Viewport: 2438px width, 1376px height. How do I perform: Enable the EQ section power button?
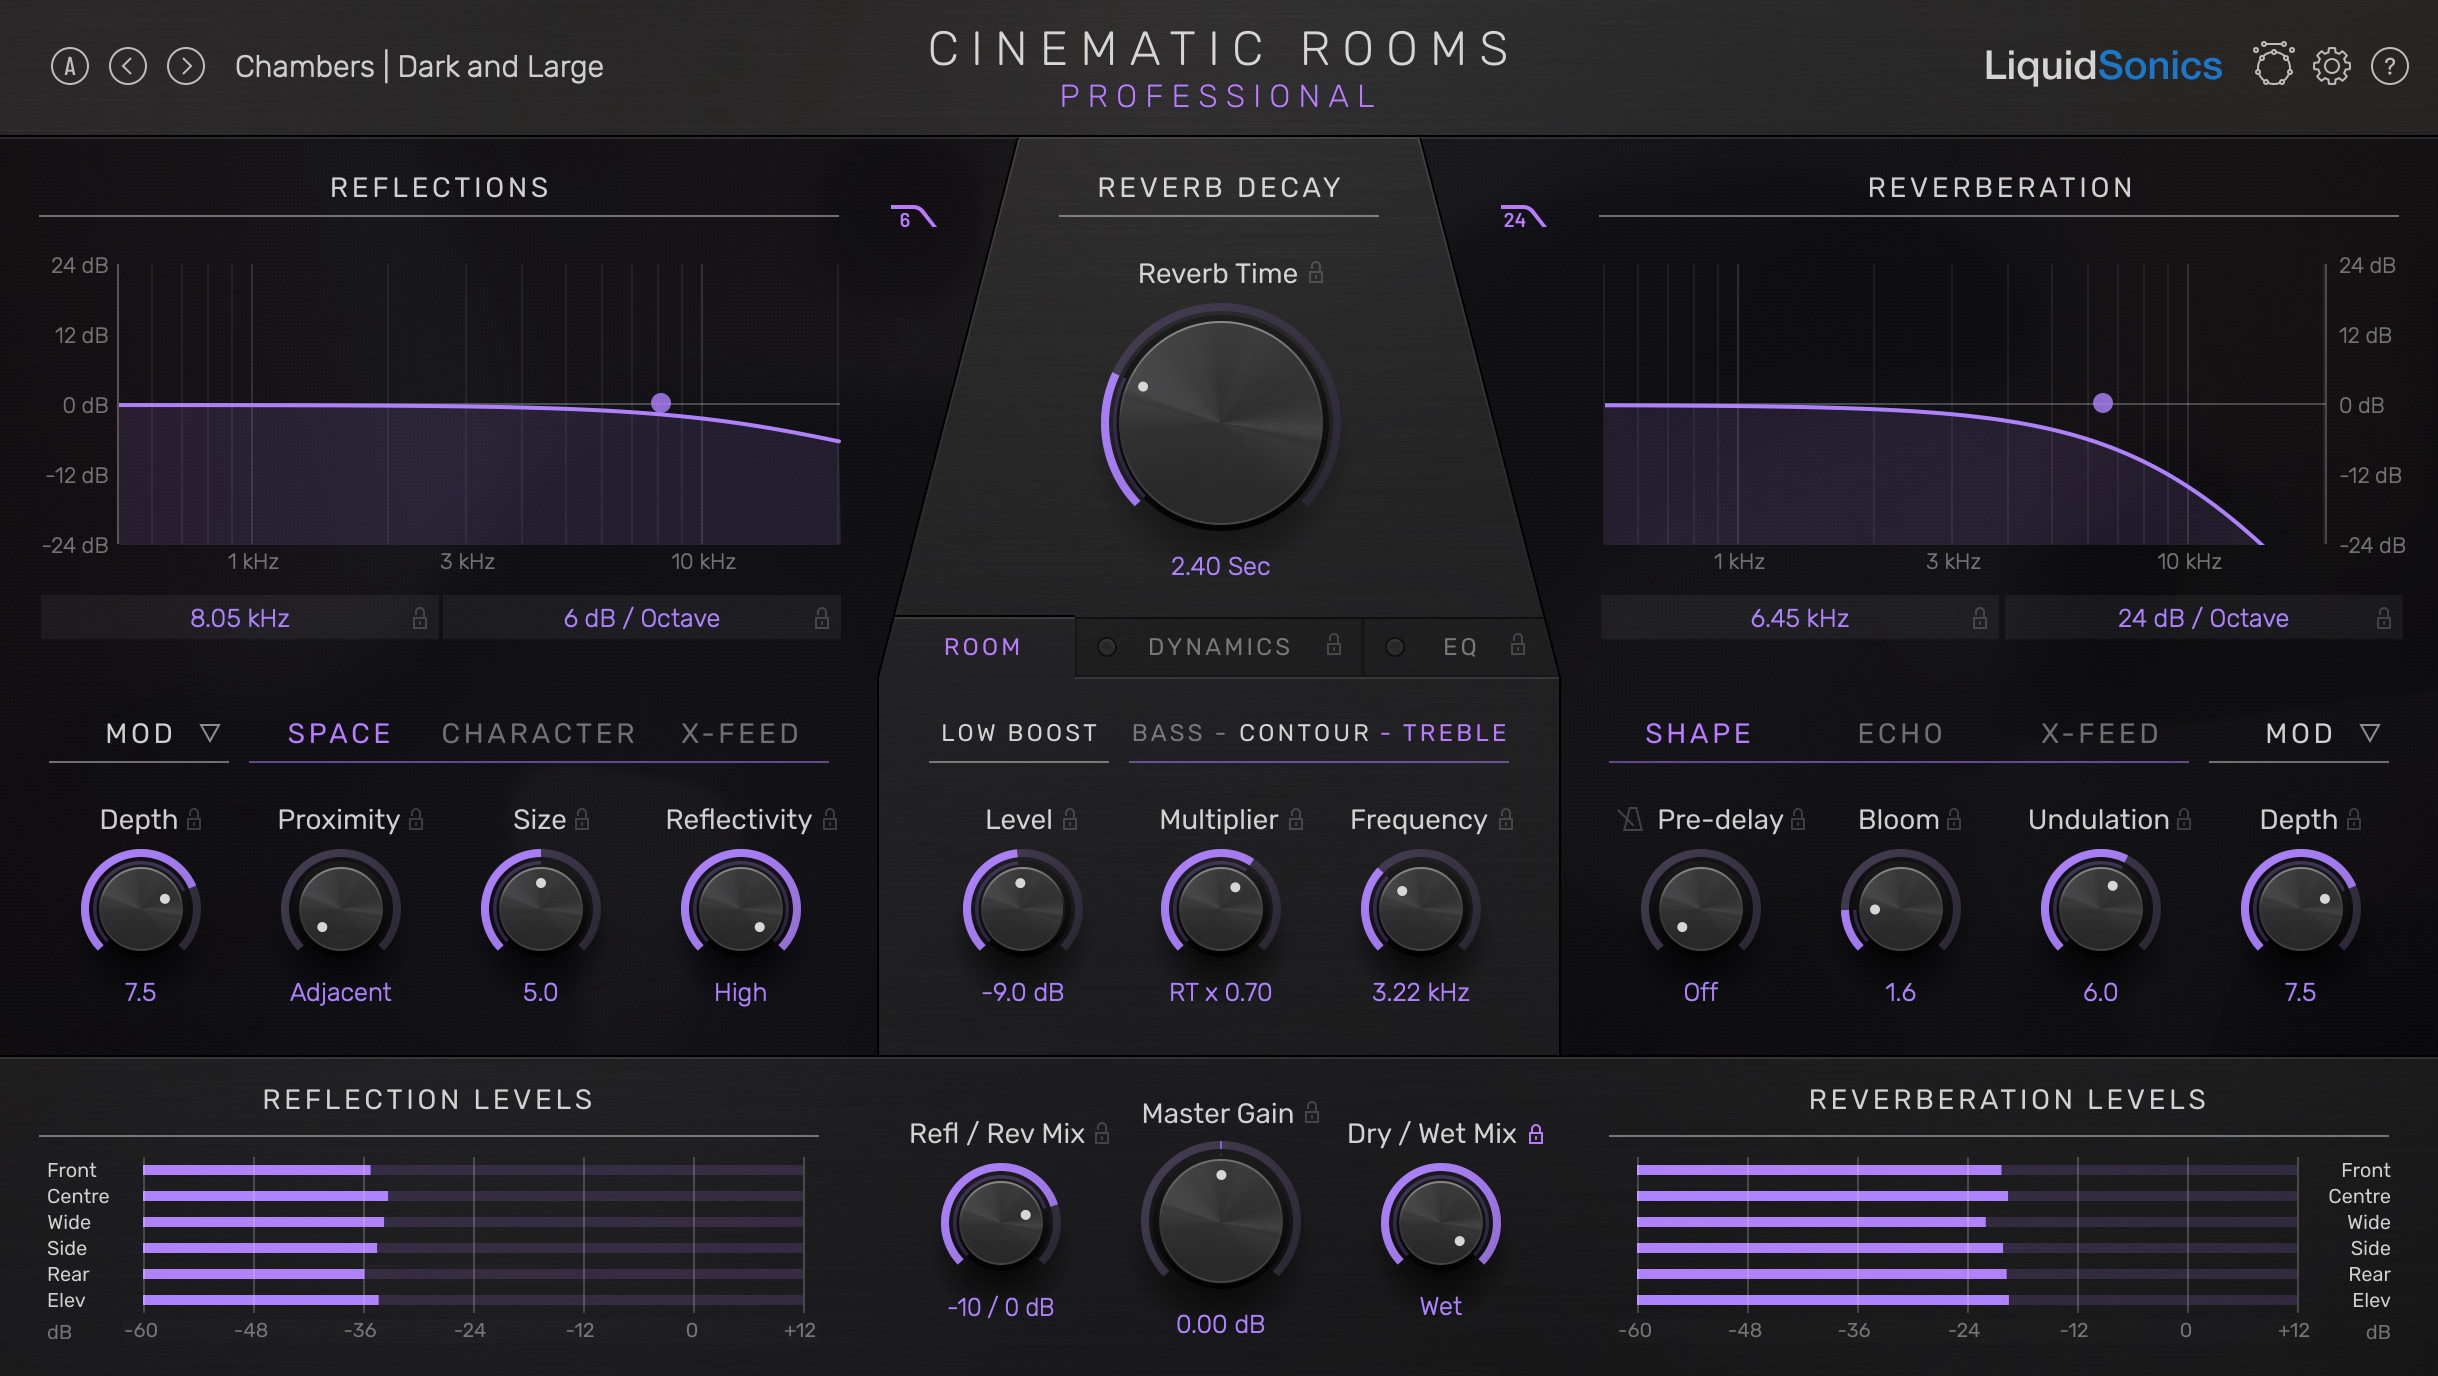pyautogui.click(x=1395, y=647)
